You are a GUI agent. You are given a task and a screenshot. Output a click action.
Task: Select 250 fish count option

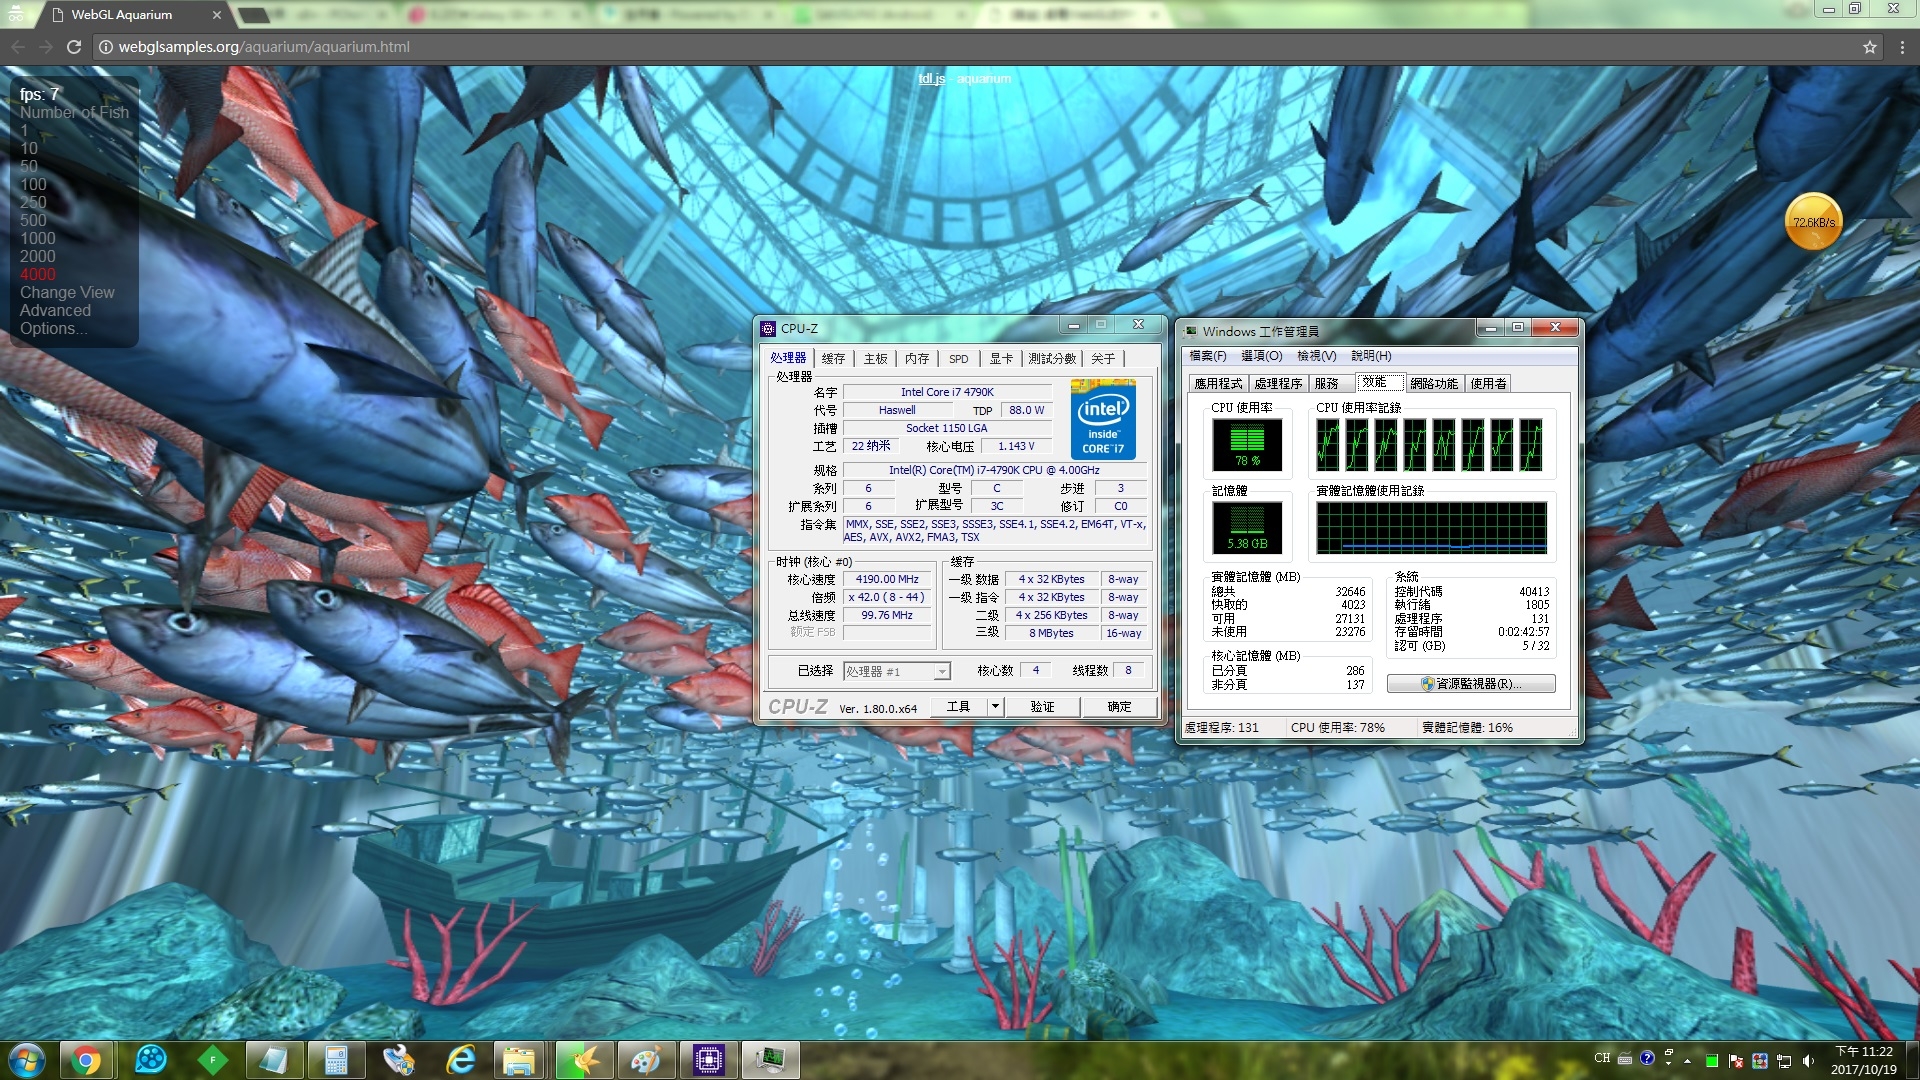(33, 202)
